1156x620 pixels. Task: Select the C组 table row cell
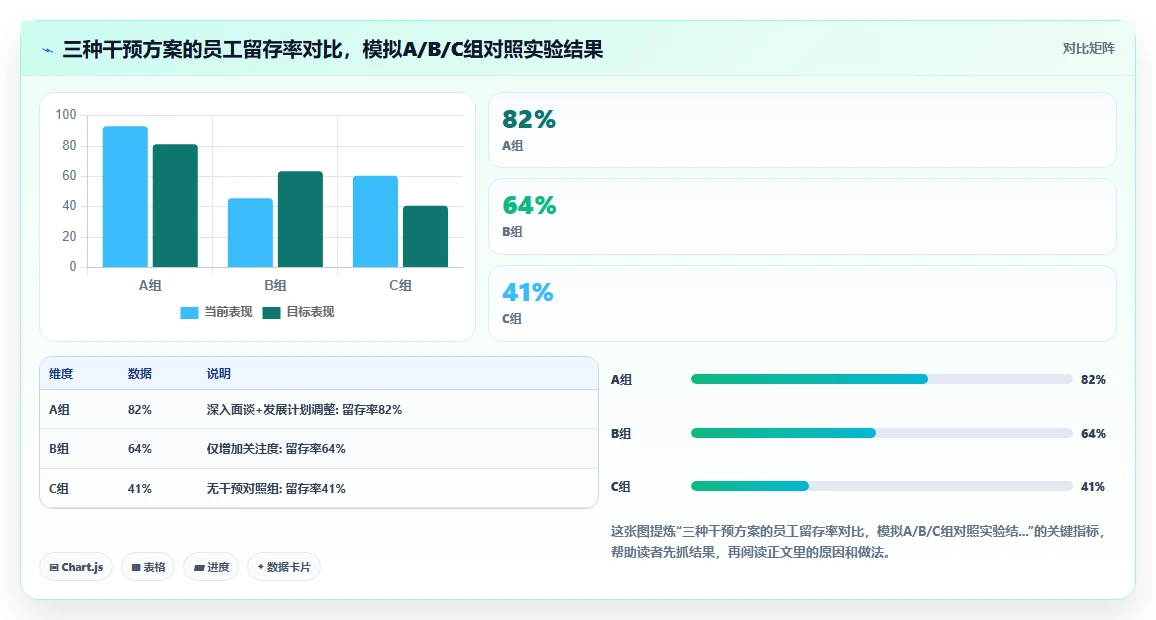click(60, 489)
